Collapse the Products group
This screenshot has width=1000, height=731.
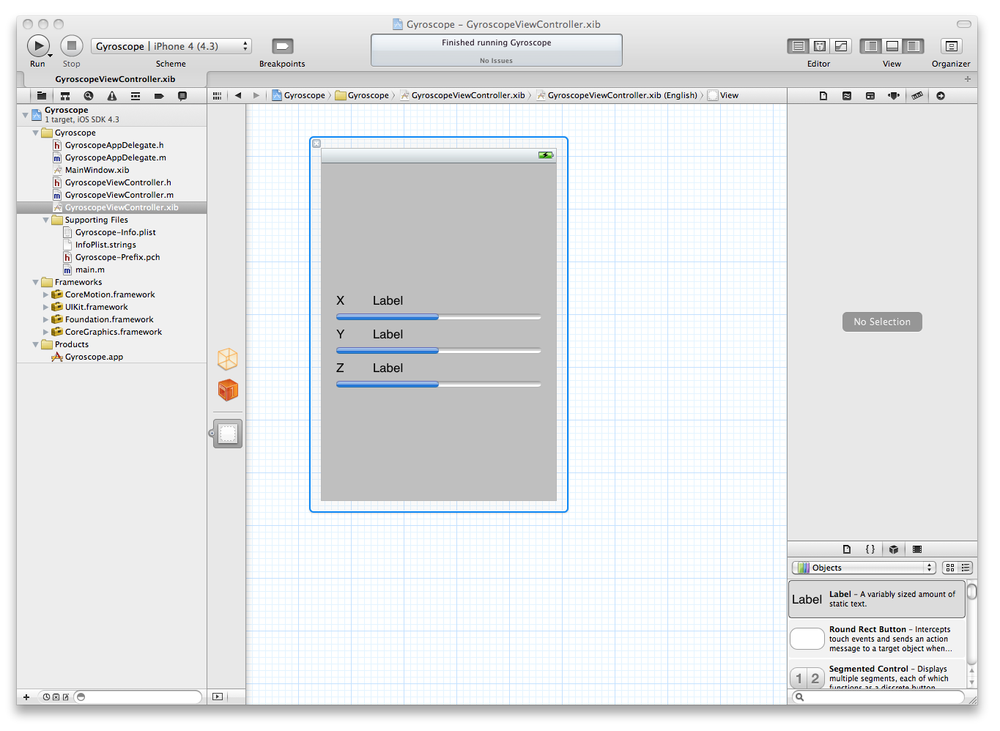tap(36, 344)
